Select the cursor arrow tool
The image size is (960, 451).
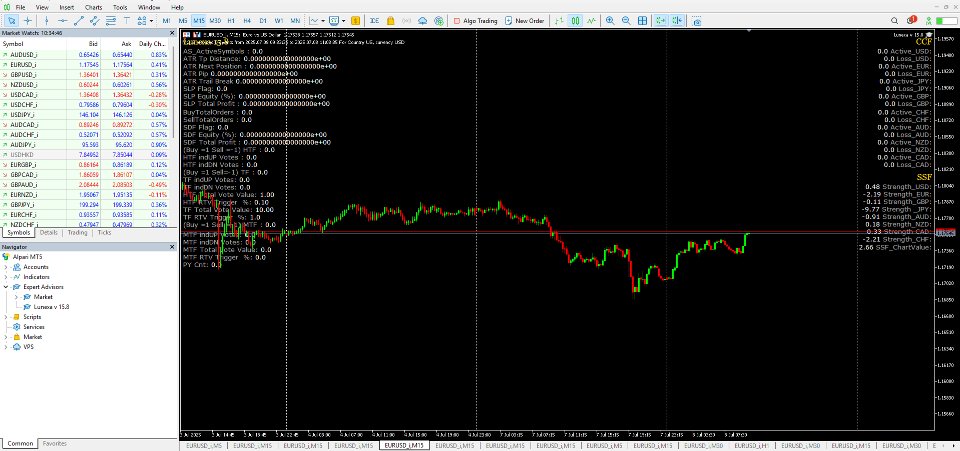click(x=12, y=20)
